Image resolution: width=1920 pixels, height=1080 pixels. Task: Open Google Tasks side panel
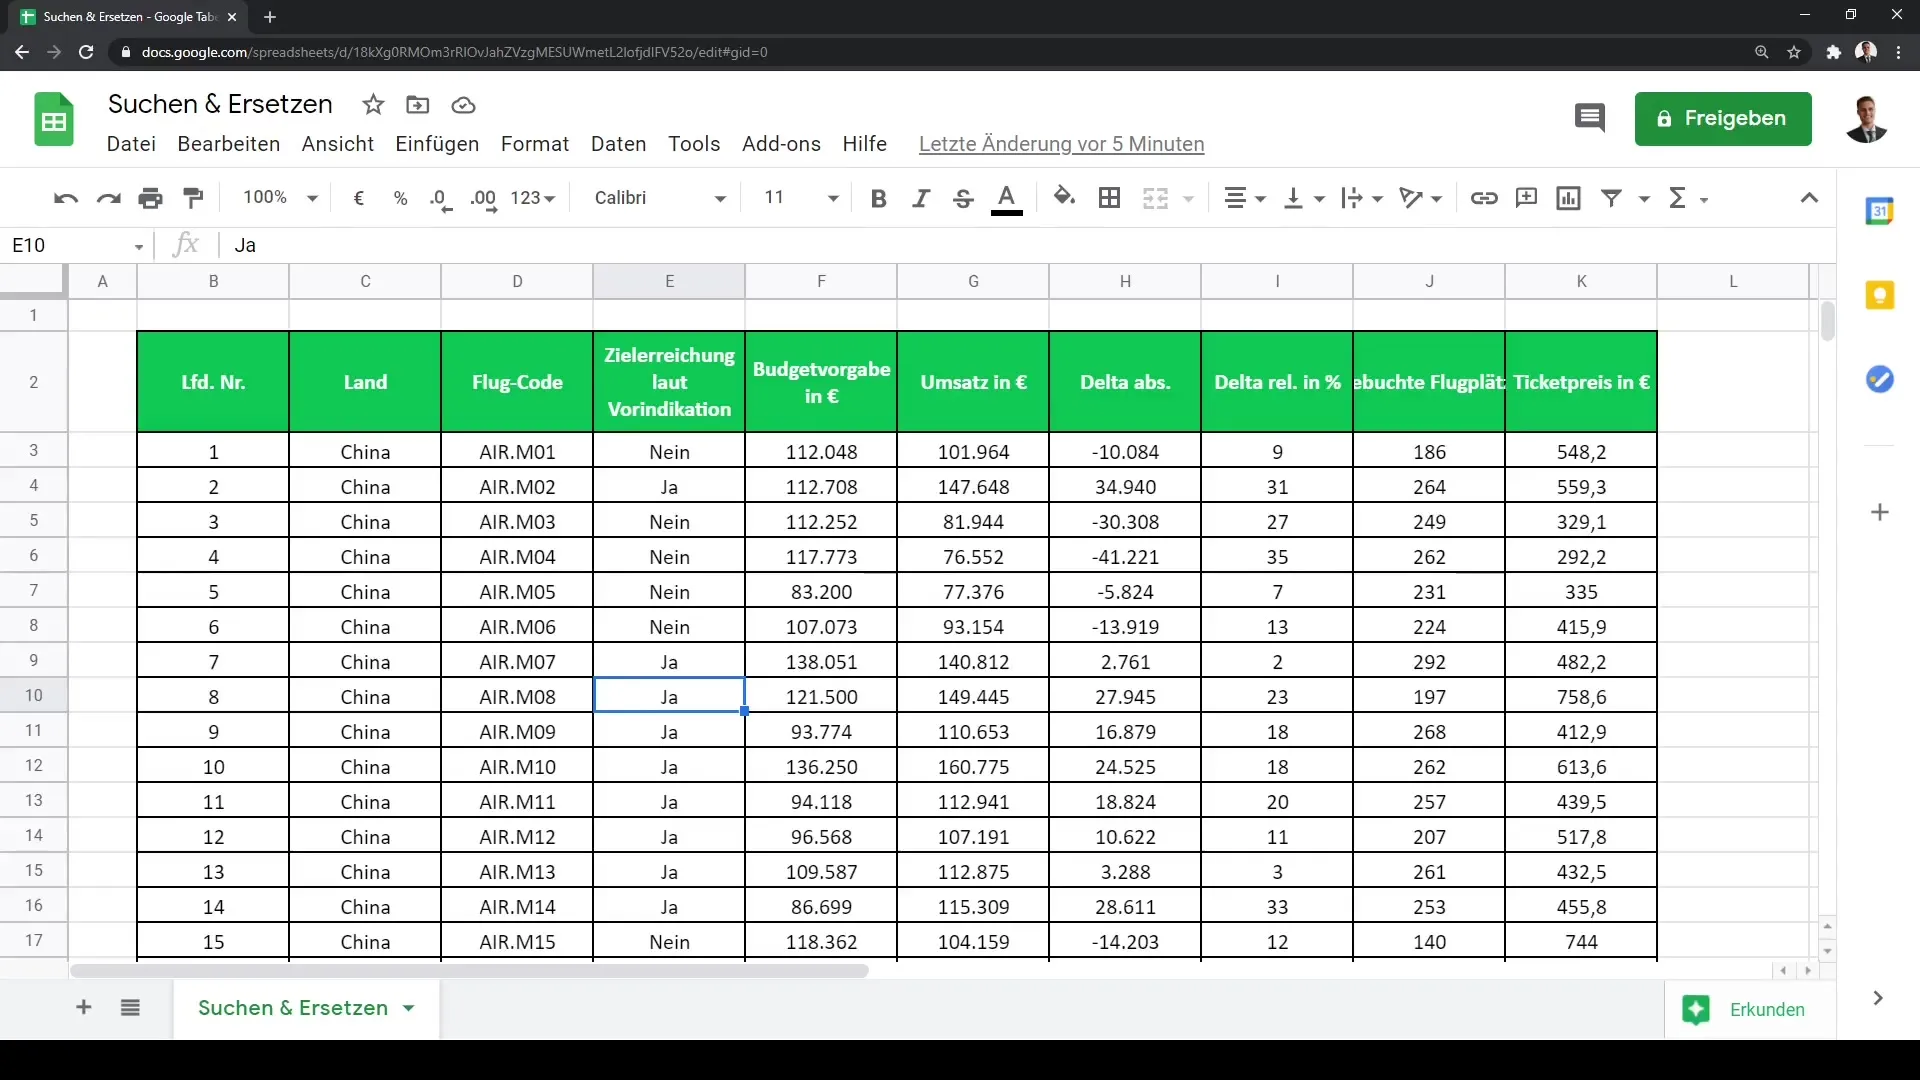(1880, 379)
